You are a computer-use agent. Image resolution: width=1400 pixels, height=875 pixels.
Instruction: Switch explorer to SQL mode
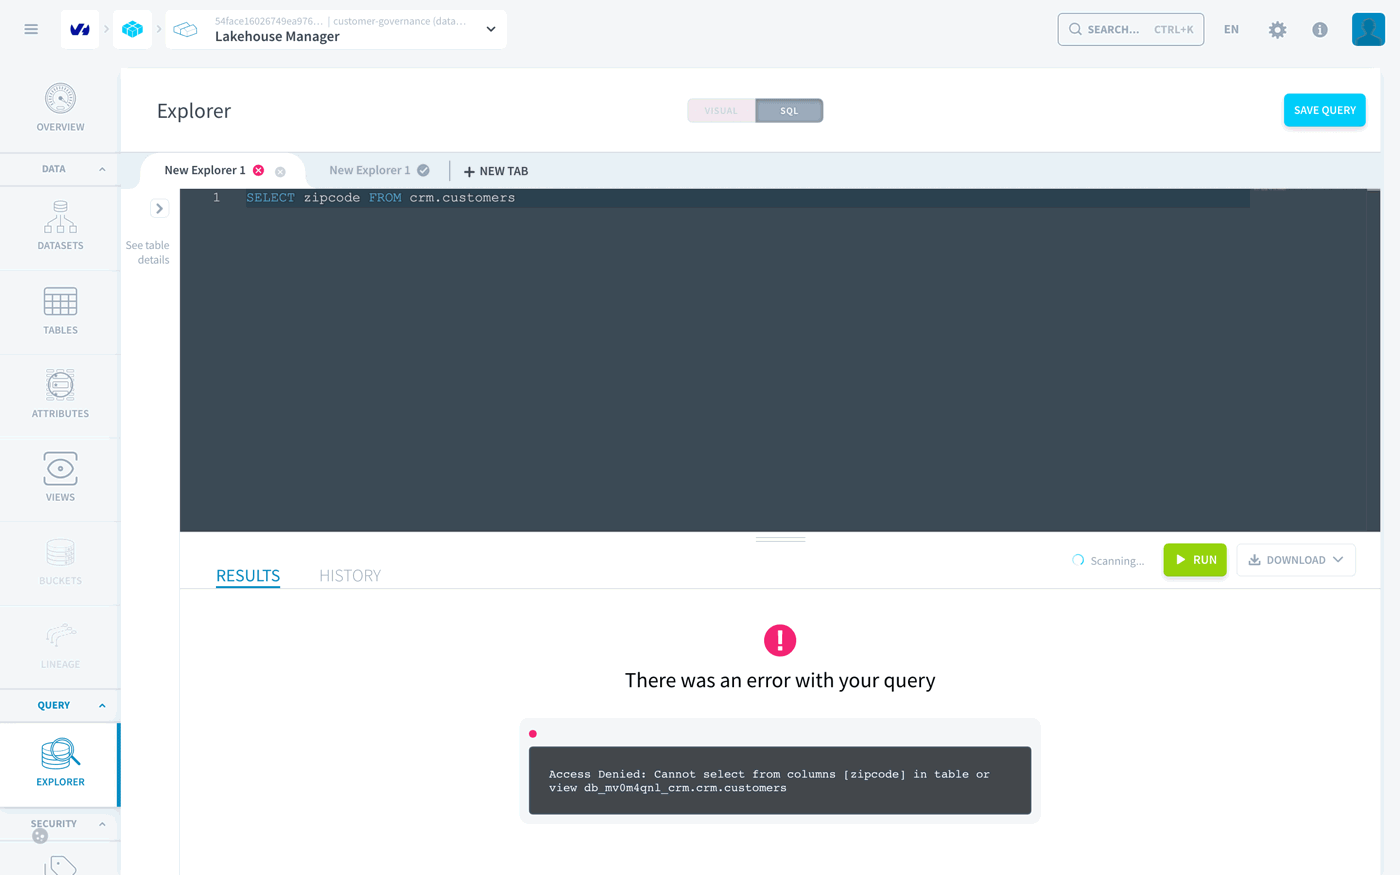[789, 110]
